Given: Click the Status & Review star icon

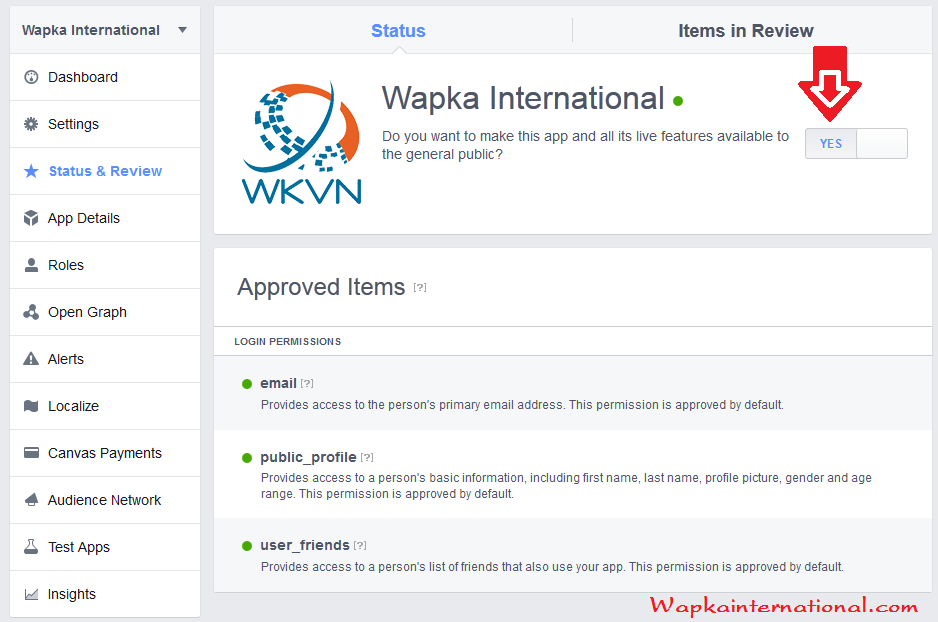Looking at the screenshot, I should point(31,171).
